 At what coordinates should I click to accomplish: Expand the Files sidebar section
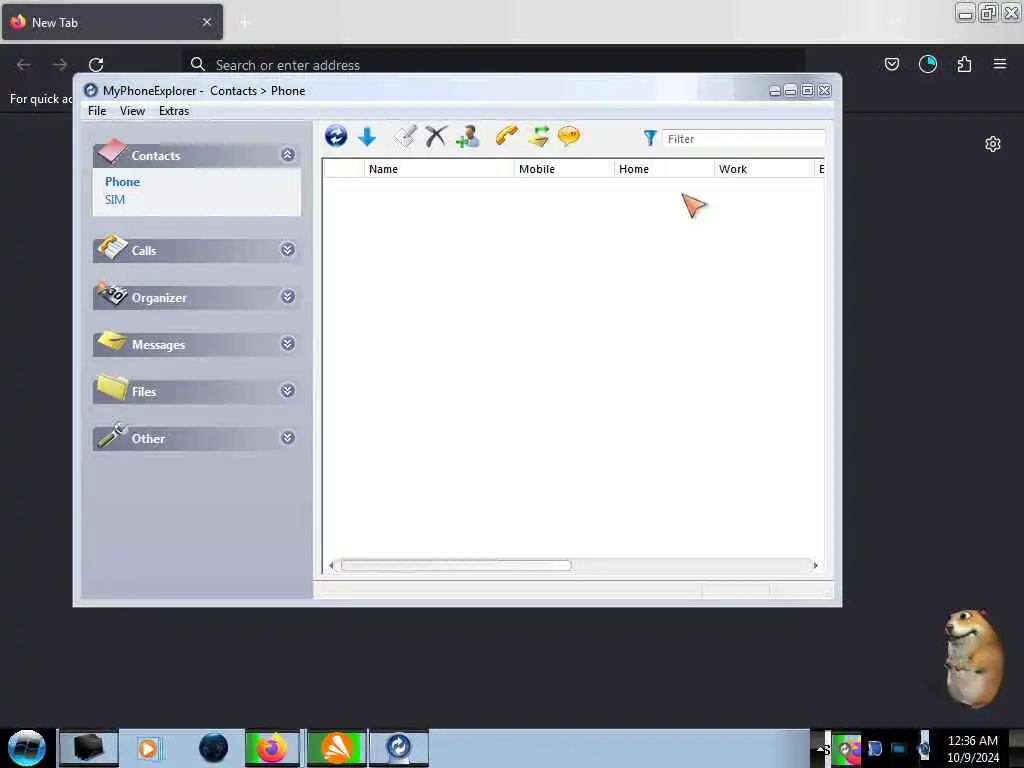pyautogui.click(x=287, y=391)
